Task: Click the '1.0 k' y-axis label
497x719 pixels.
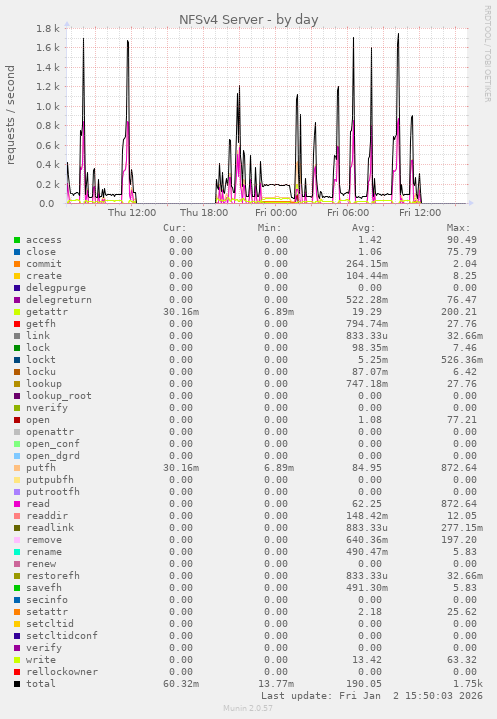Action: click(x=48, y=106)
